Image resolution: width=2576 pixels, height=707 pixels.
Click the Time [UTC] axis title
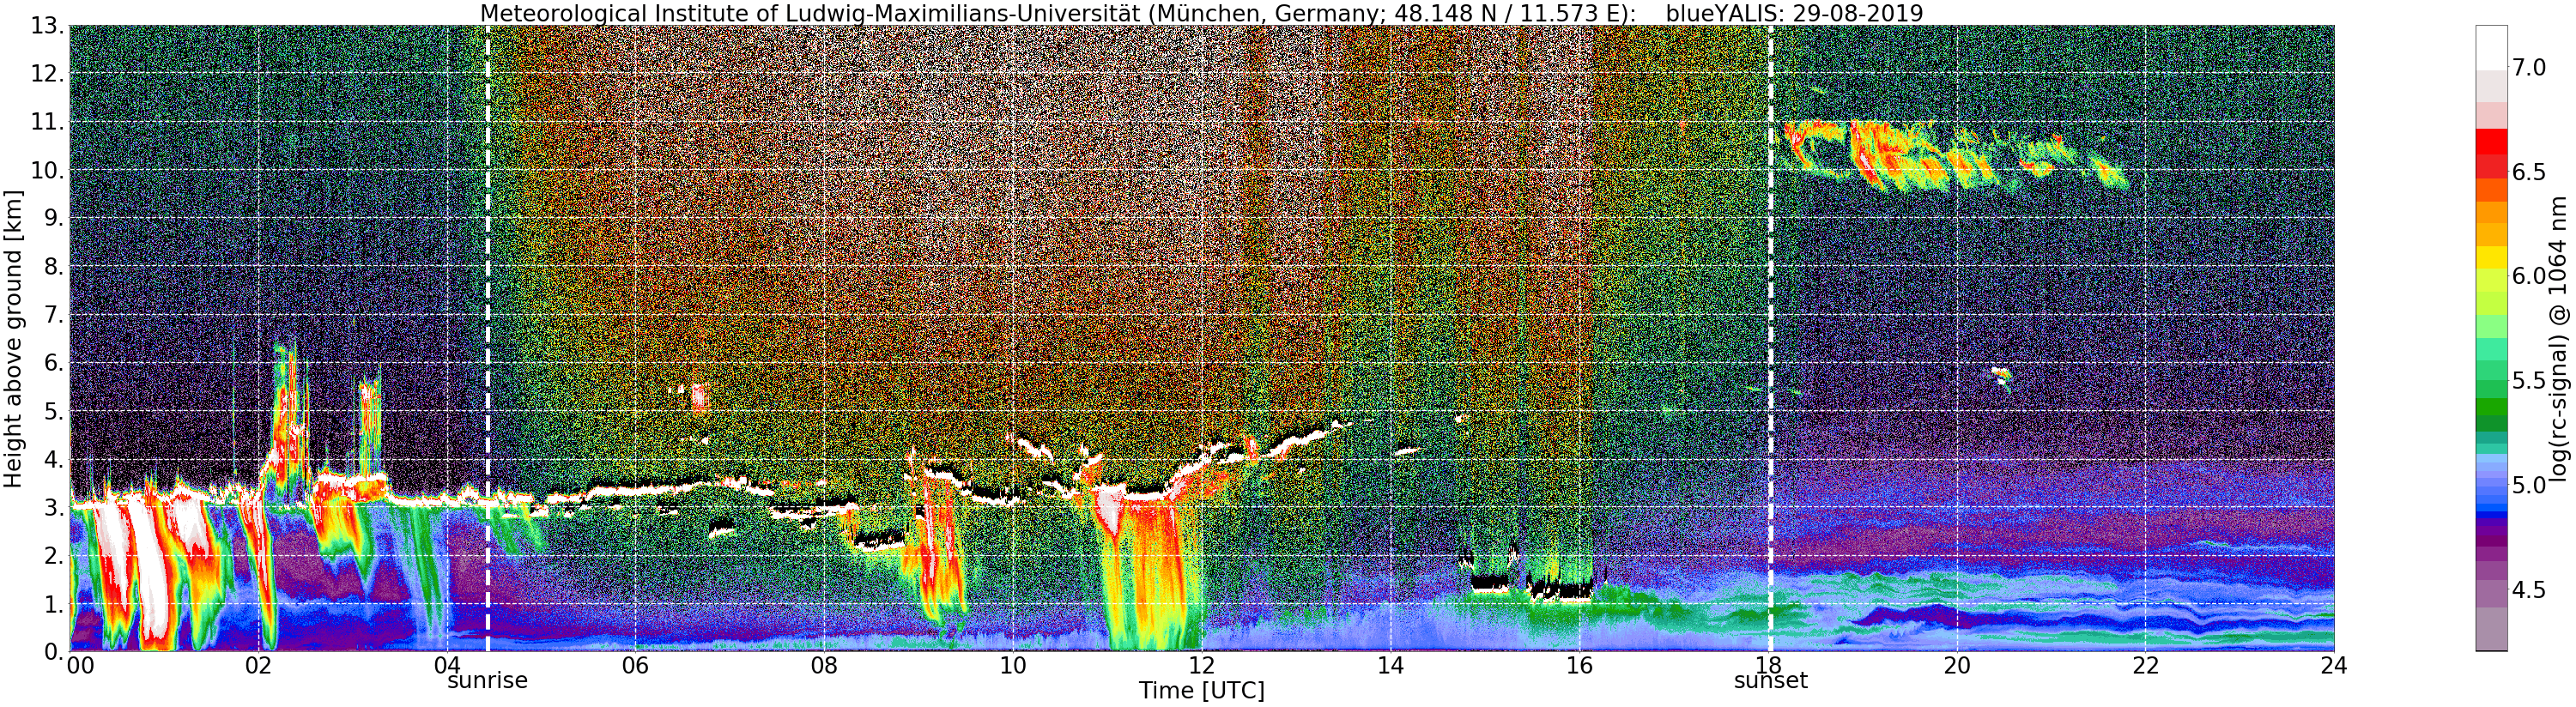[1201, 691]
